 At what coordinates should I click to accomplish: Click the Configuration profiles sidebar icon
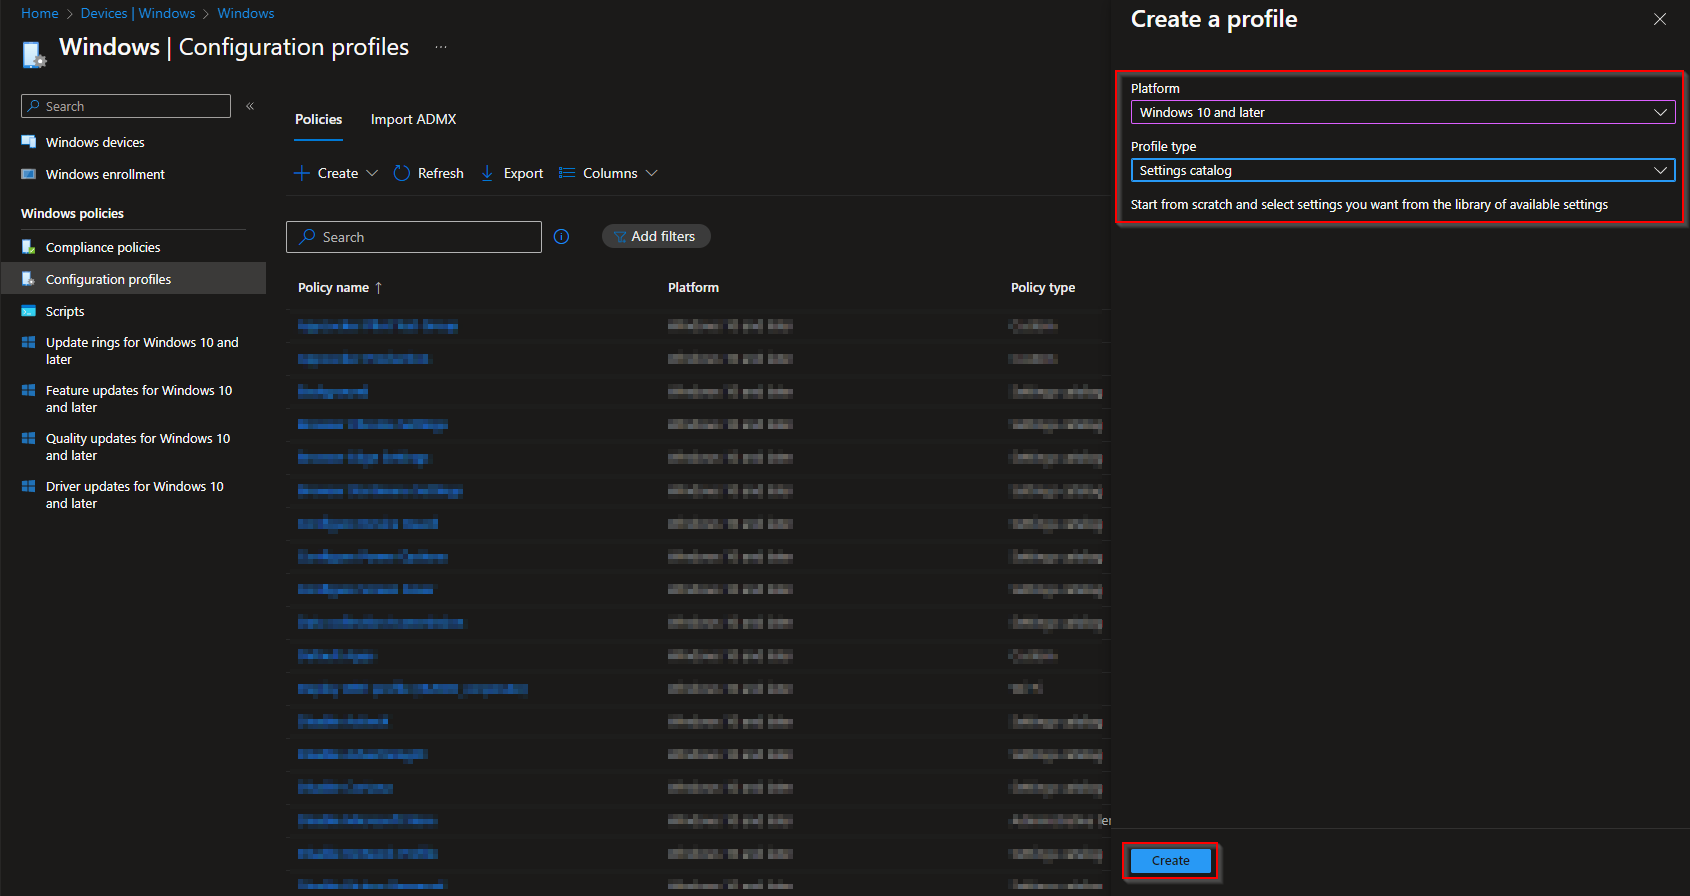click(x=29, y=279)
